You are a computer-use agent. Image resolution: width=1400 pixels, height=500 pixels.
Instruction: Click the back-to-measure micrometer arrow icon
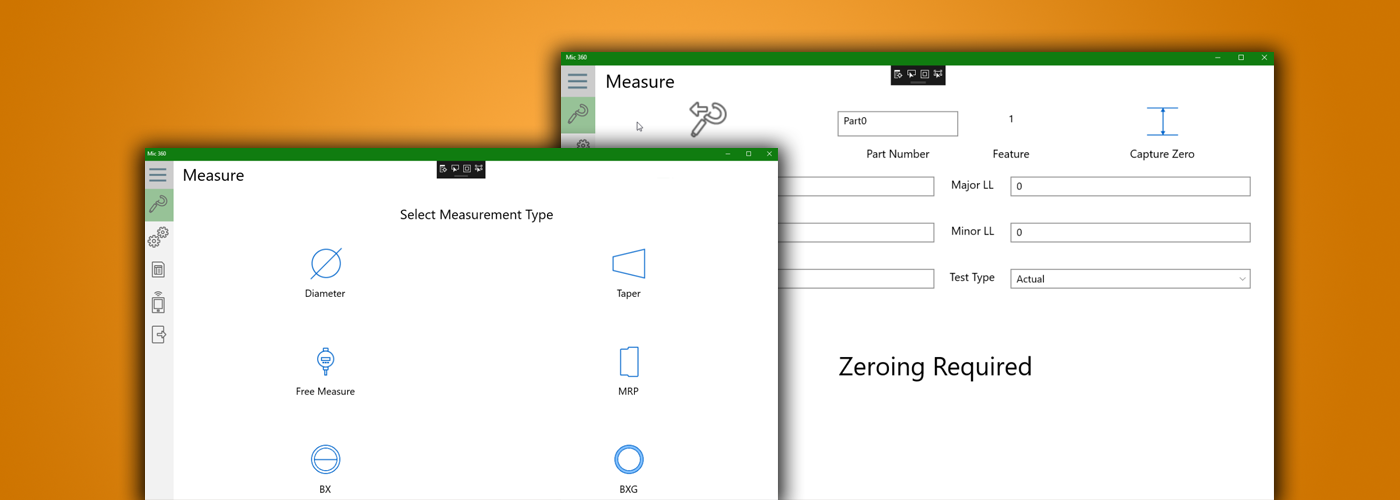pos(707,120)
